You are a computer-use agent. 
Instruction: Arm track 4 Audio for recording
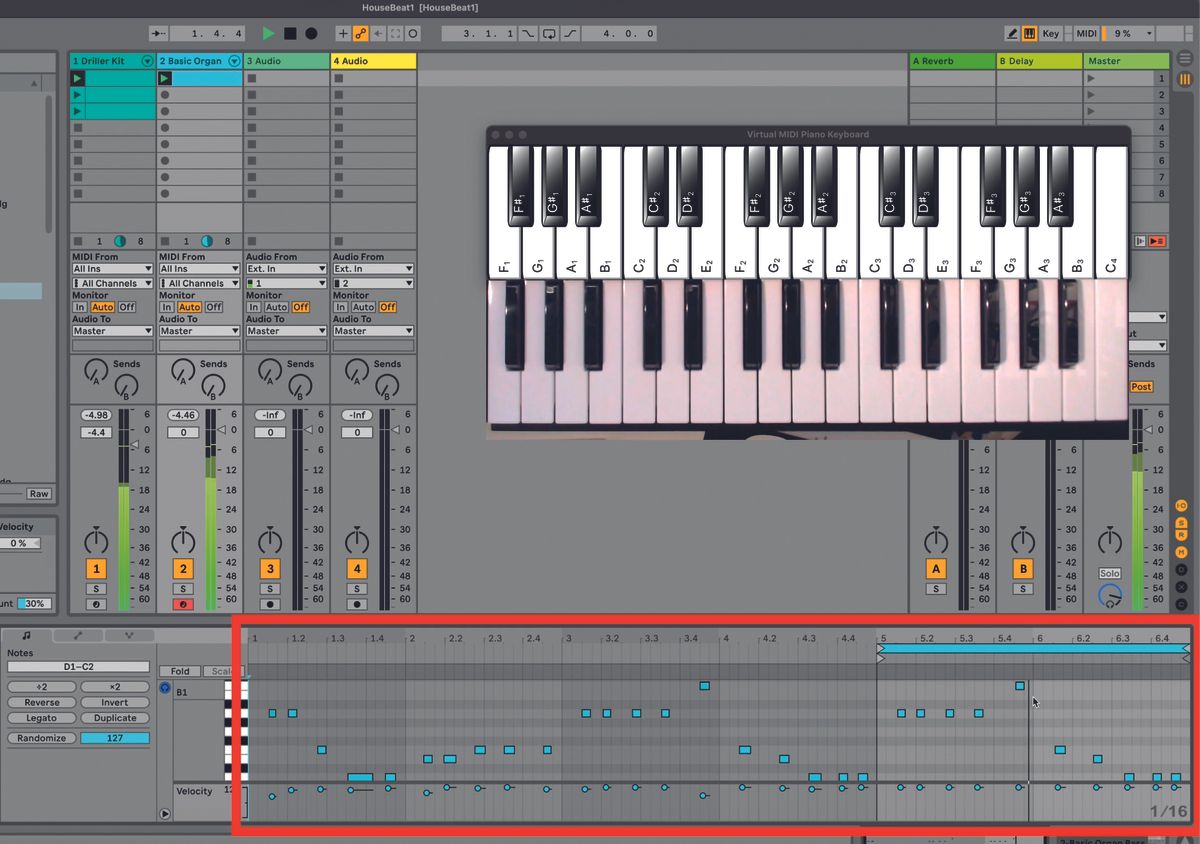(357, 604)
